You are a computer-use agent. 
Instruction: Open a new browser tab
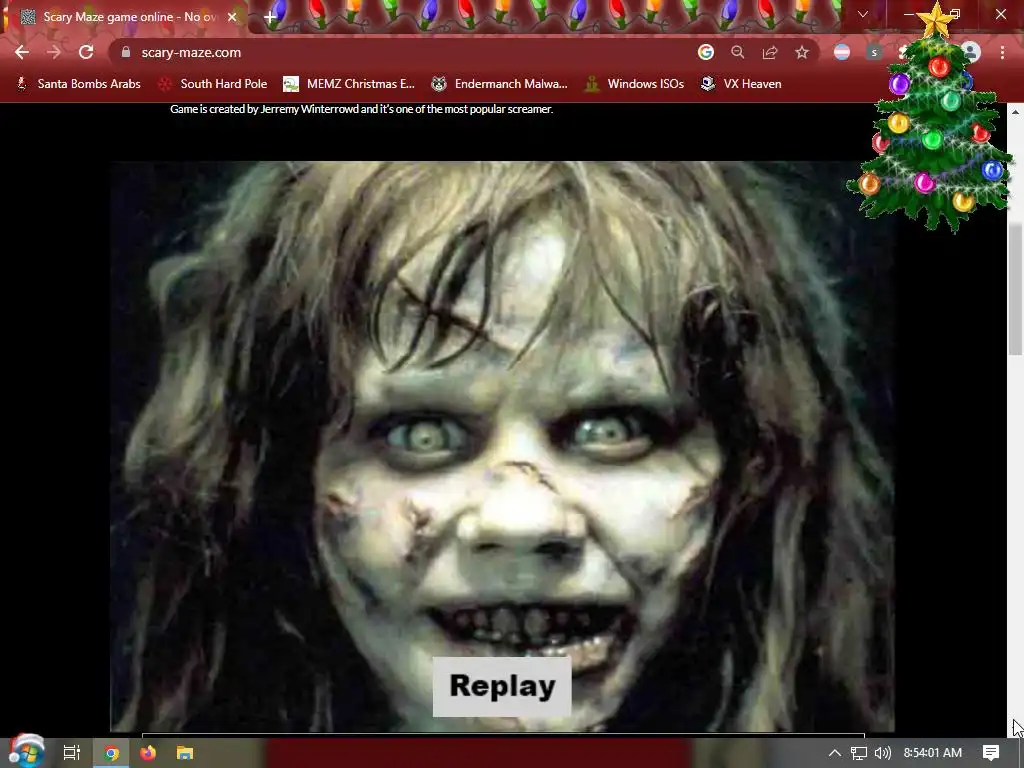(x=270, y=17)
